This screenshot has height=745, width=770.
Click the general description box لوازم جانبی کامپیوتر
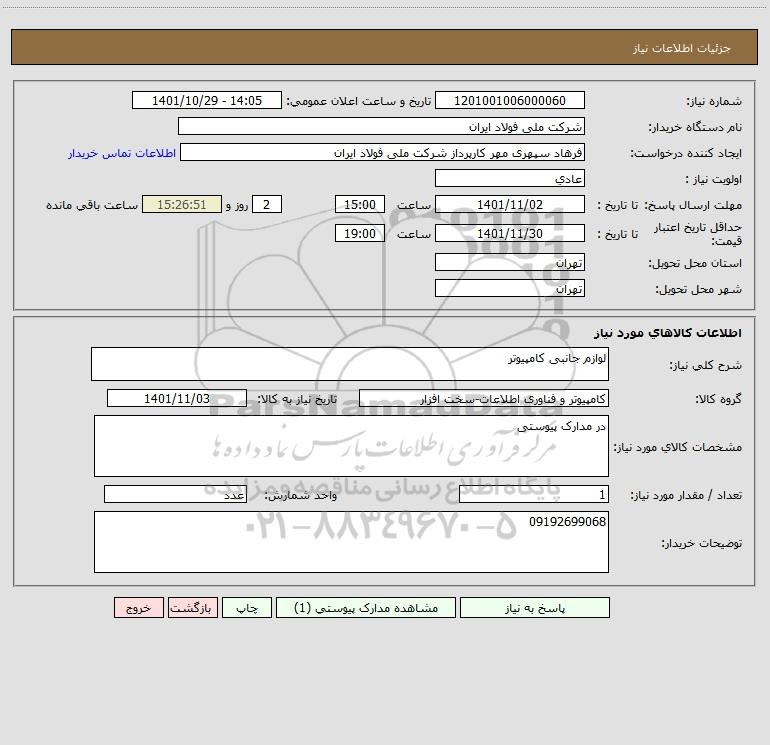tap(350, 364)
